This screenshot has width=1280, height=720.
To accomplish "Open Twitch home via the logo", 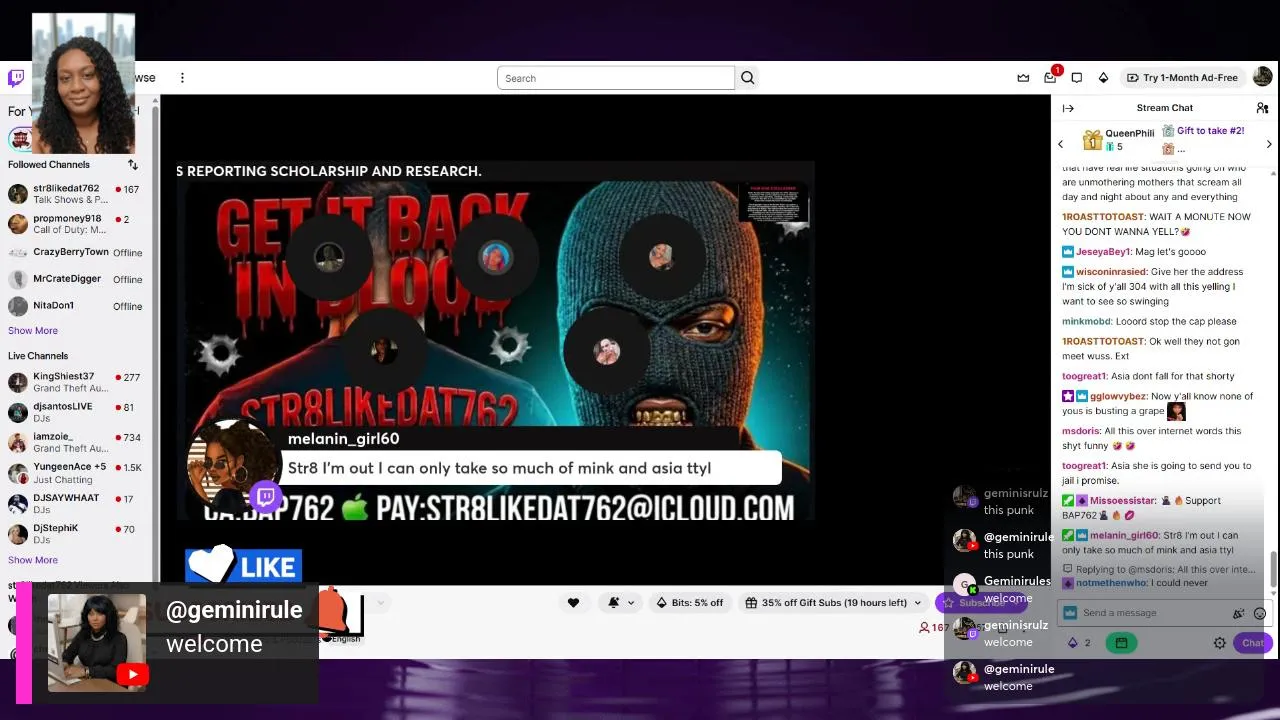I will 16,78.
